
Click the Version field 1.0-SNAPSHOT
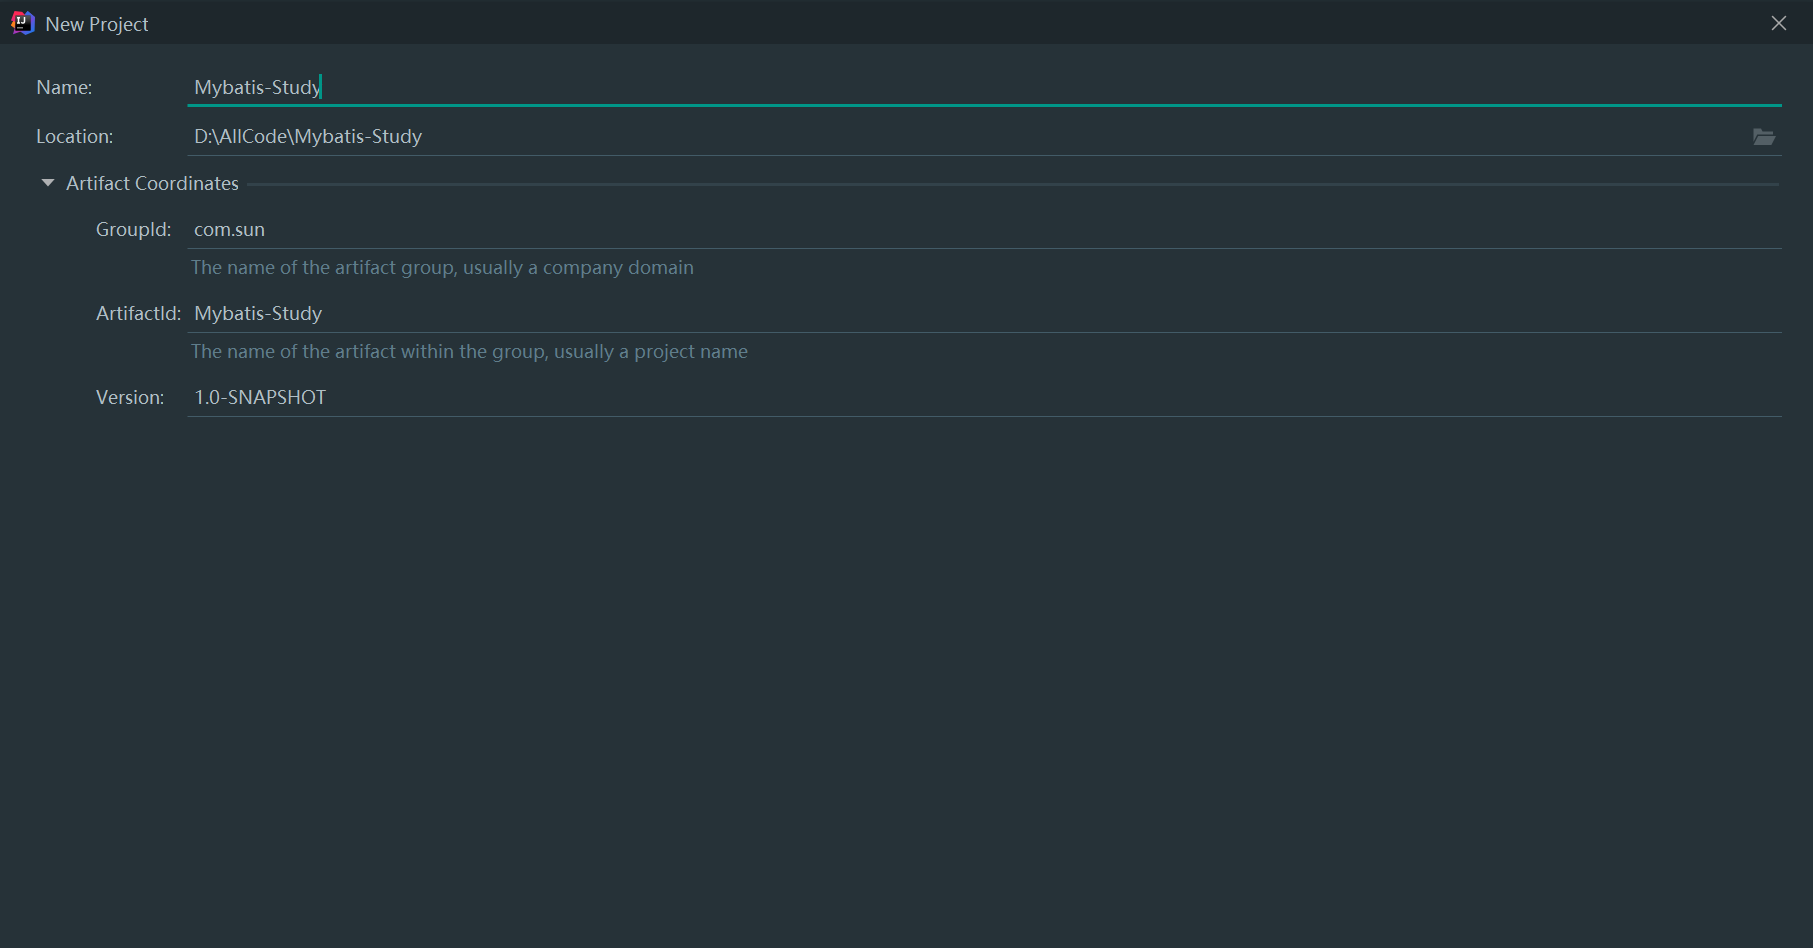tap(984, 397)
